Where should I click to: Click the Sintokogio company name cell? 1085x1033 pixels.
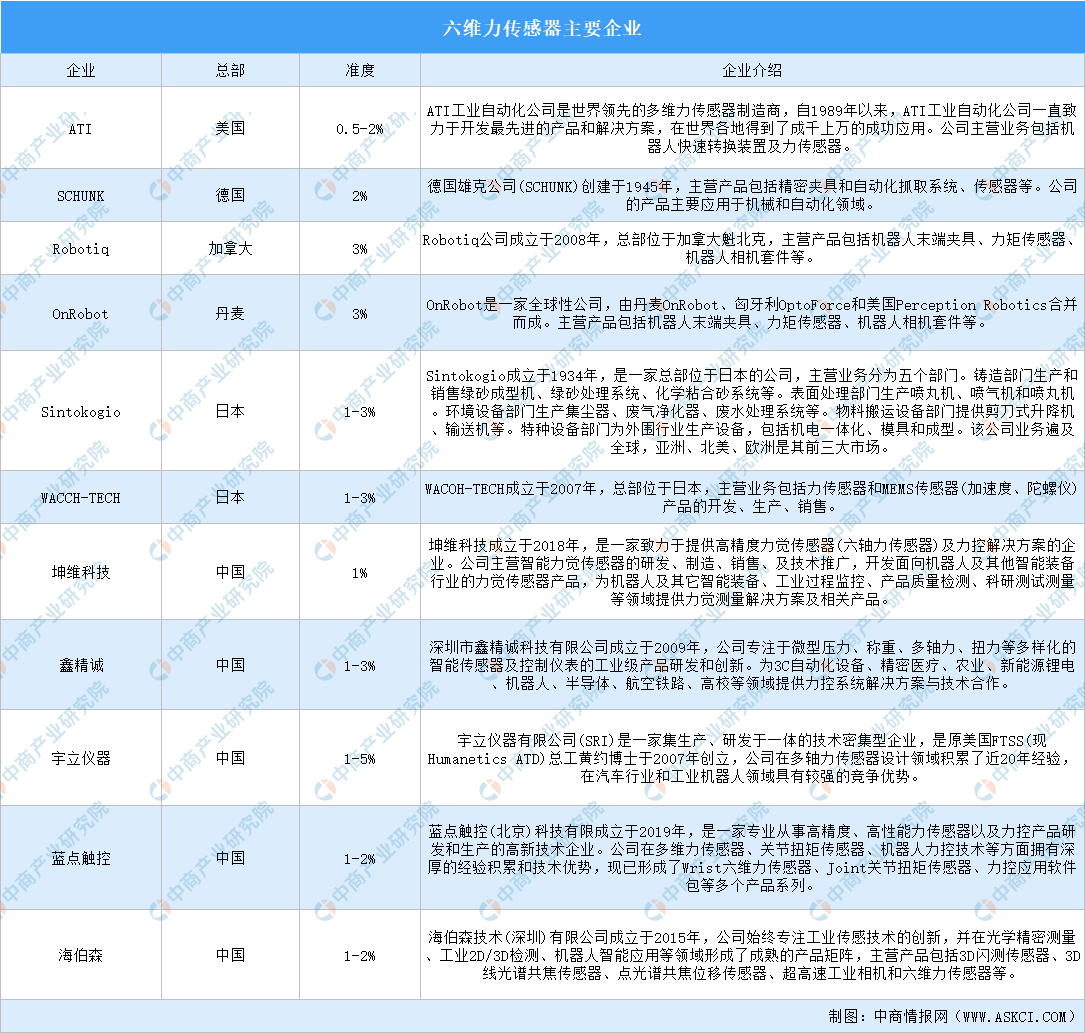[81, 412]
